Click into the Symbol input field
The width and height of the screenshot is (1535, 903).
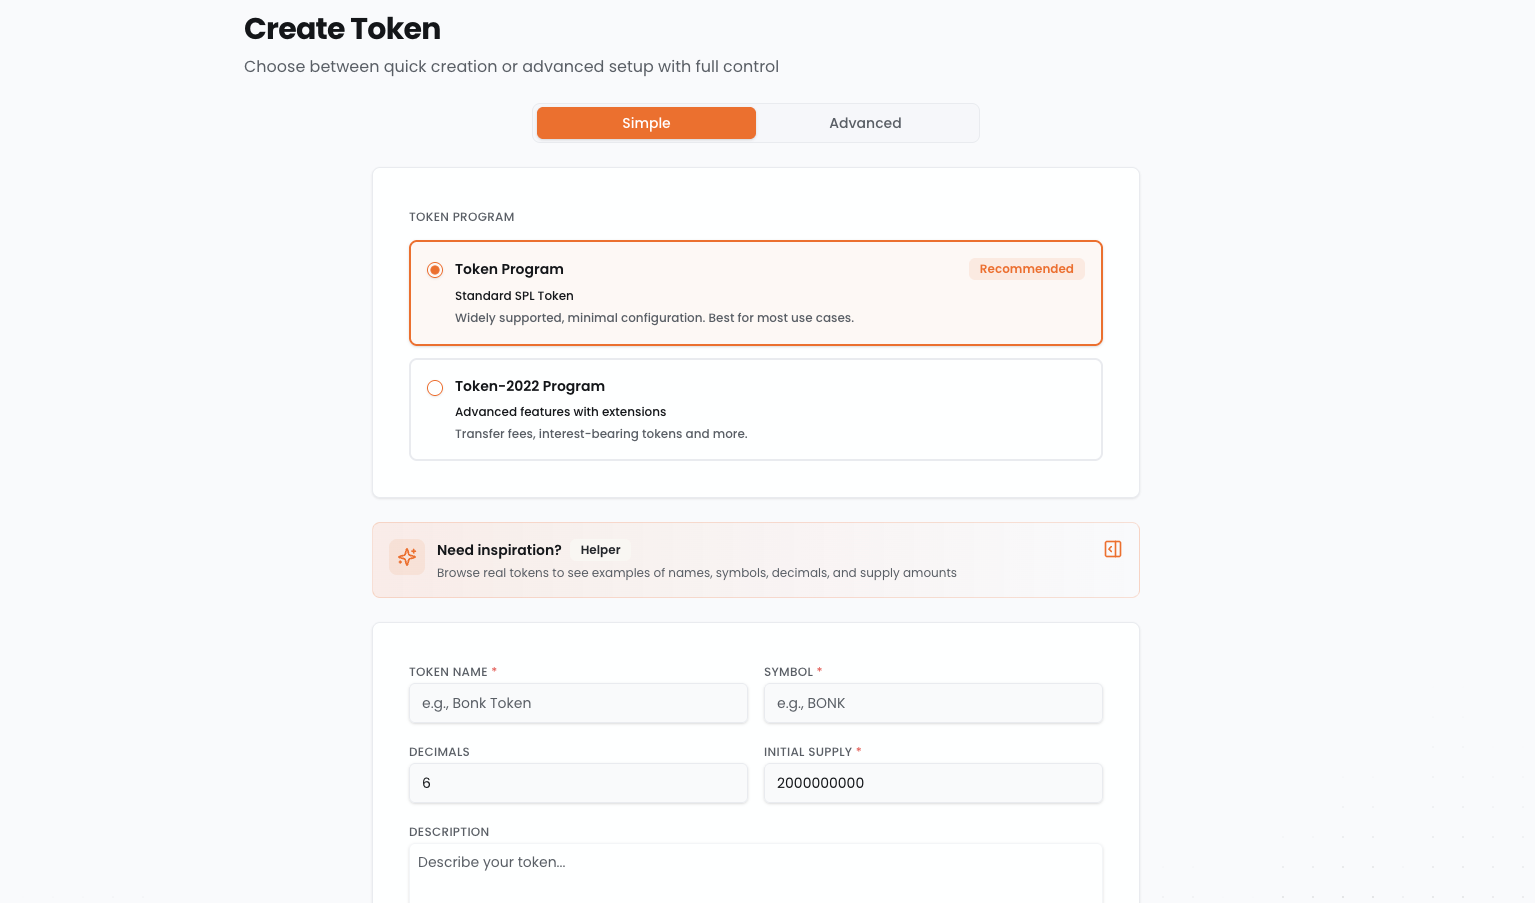tap(932, 703)
